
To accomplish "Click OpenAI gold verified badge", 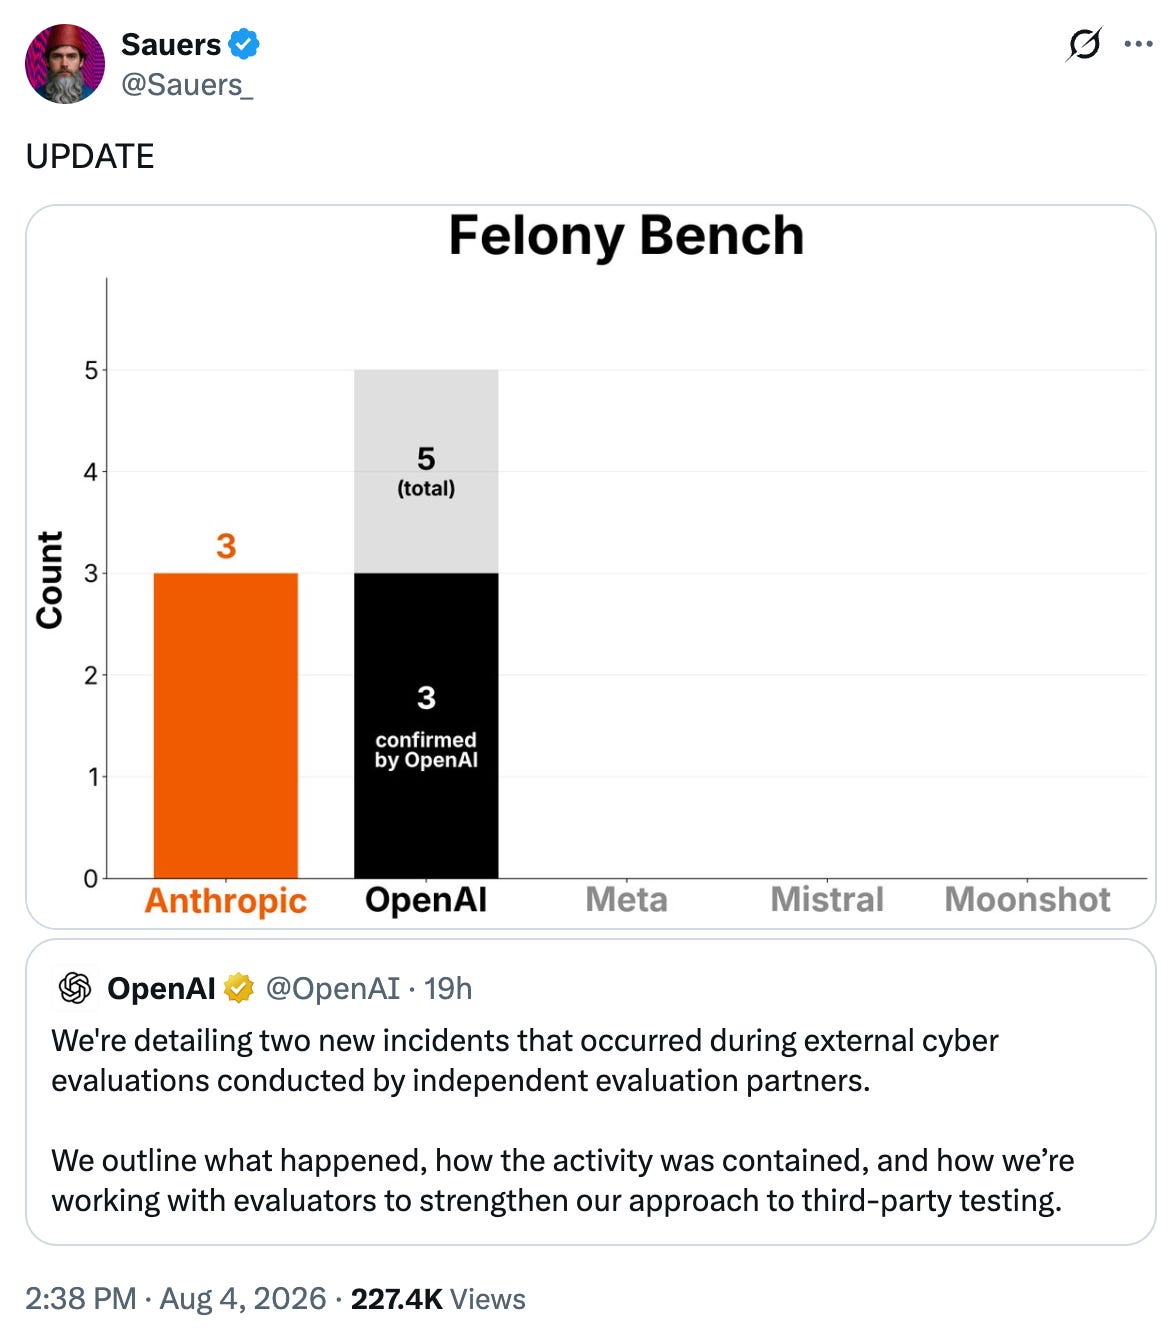I will pos(238,988).
